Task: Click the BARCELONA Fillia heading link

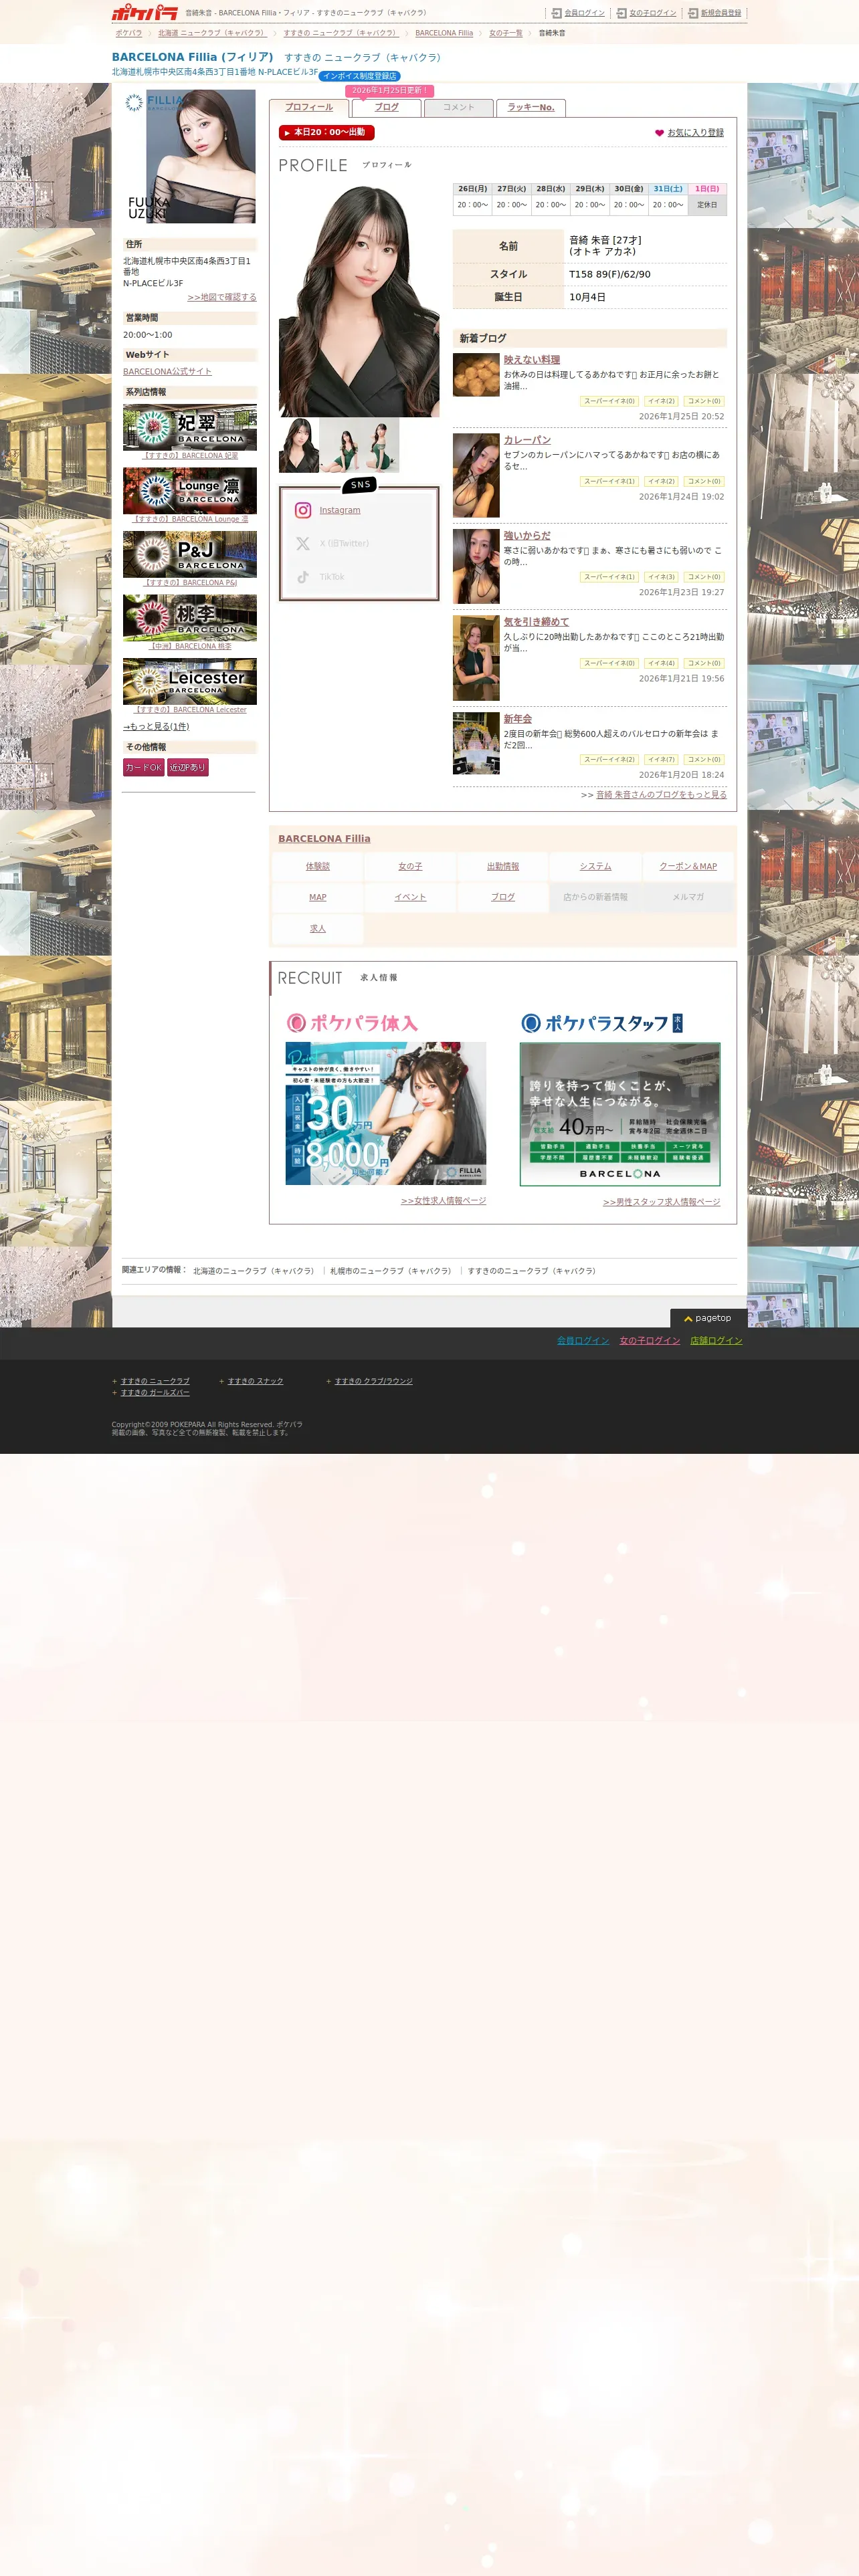Action: click(324, 839)
